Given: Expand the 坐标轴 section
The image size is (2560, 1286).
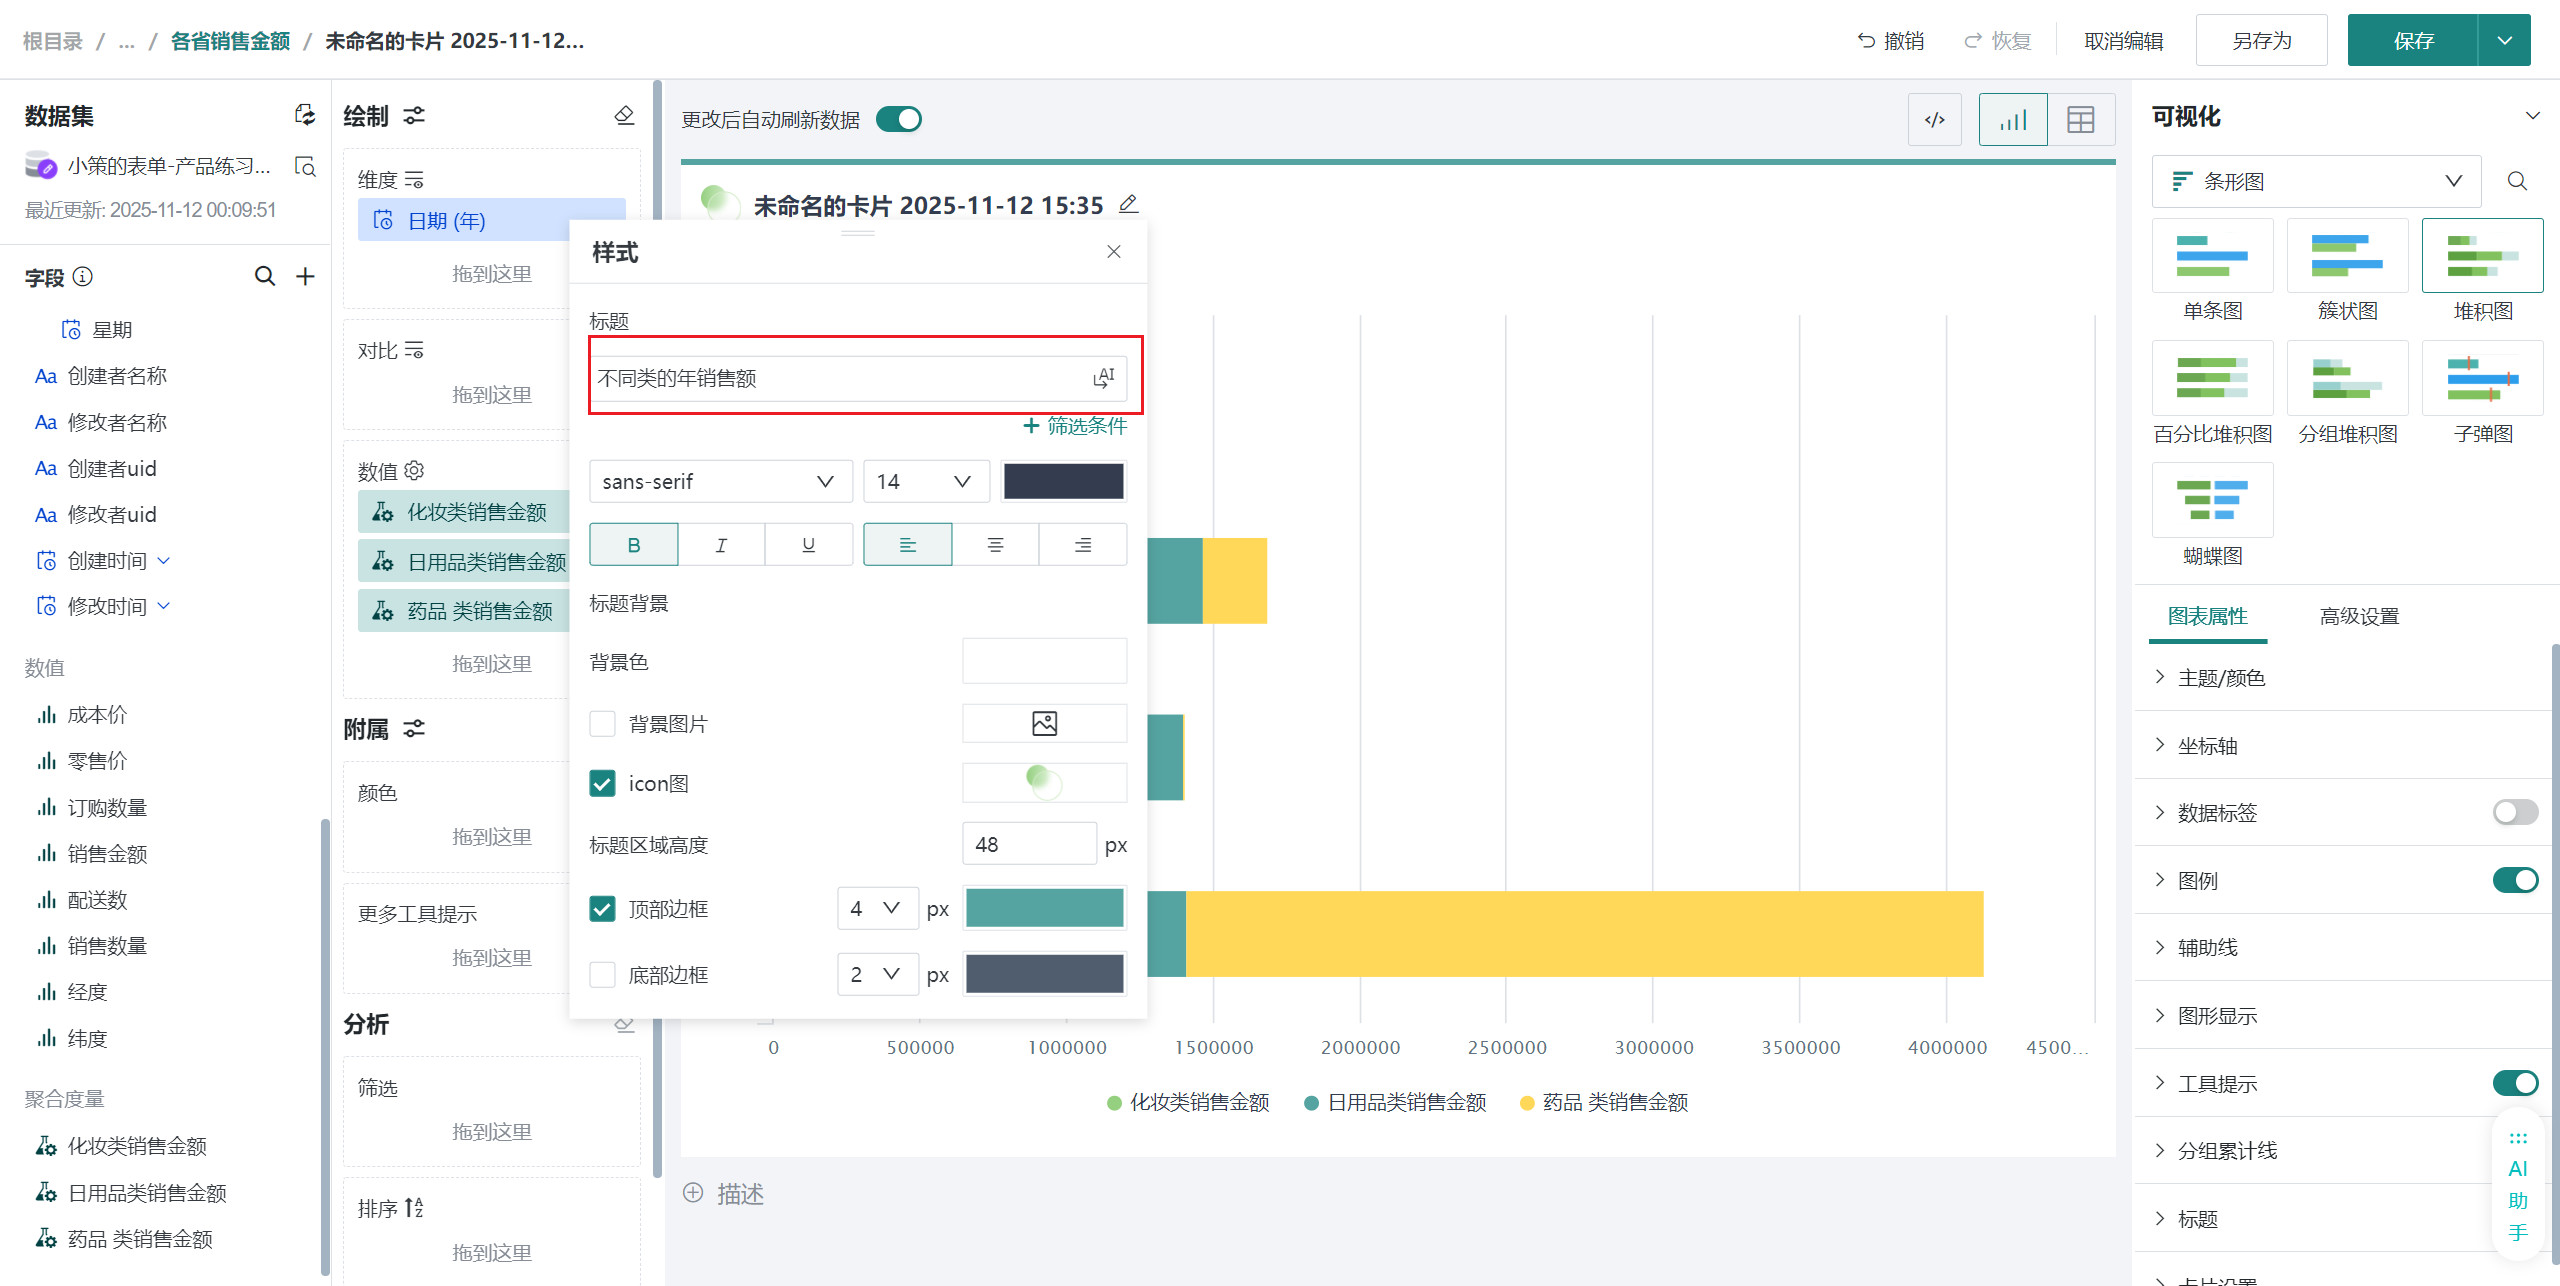Looking at the screenshot, I should pyautogui.click(x=2208, y=746).
